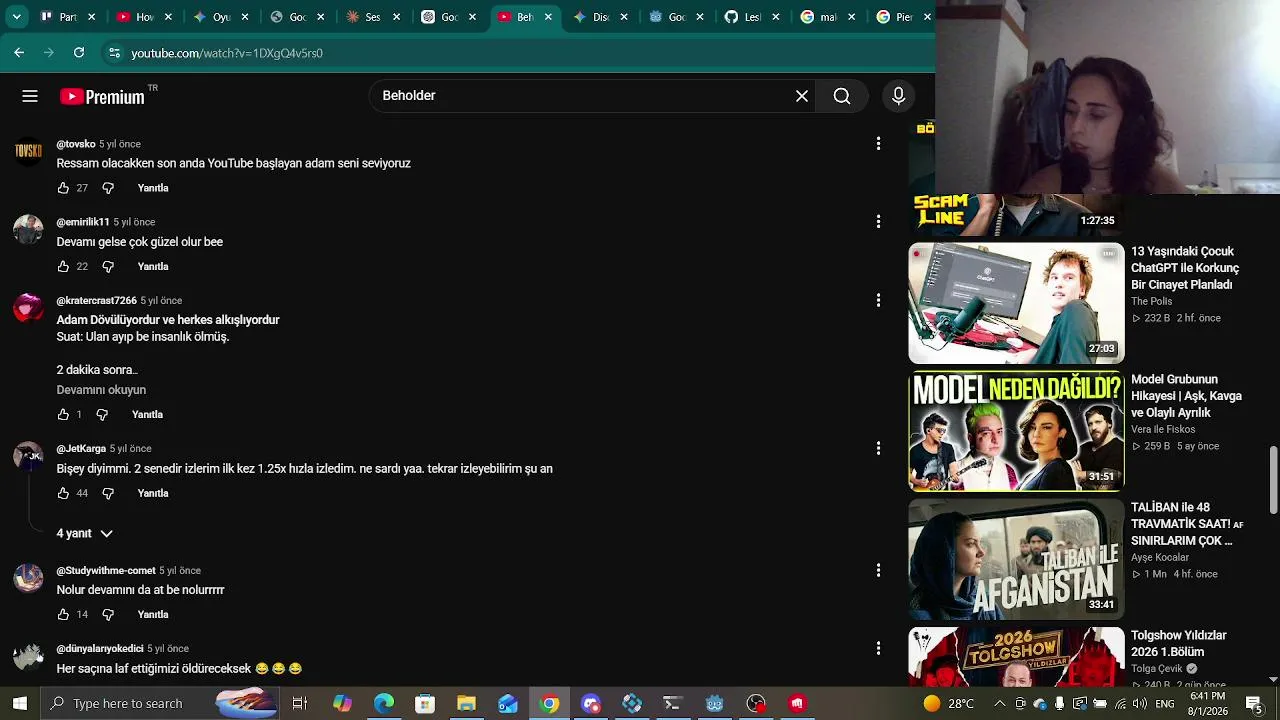Open the @dünyalarıyokedici channel link
This screenshot has width=1280, height=720.
[100, 649]
